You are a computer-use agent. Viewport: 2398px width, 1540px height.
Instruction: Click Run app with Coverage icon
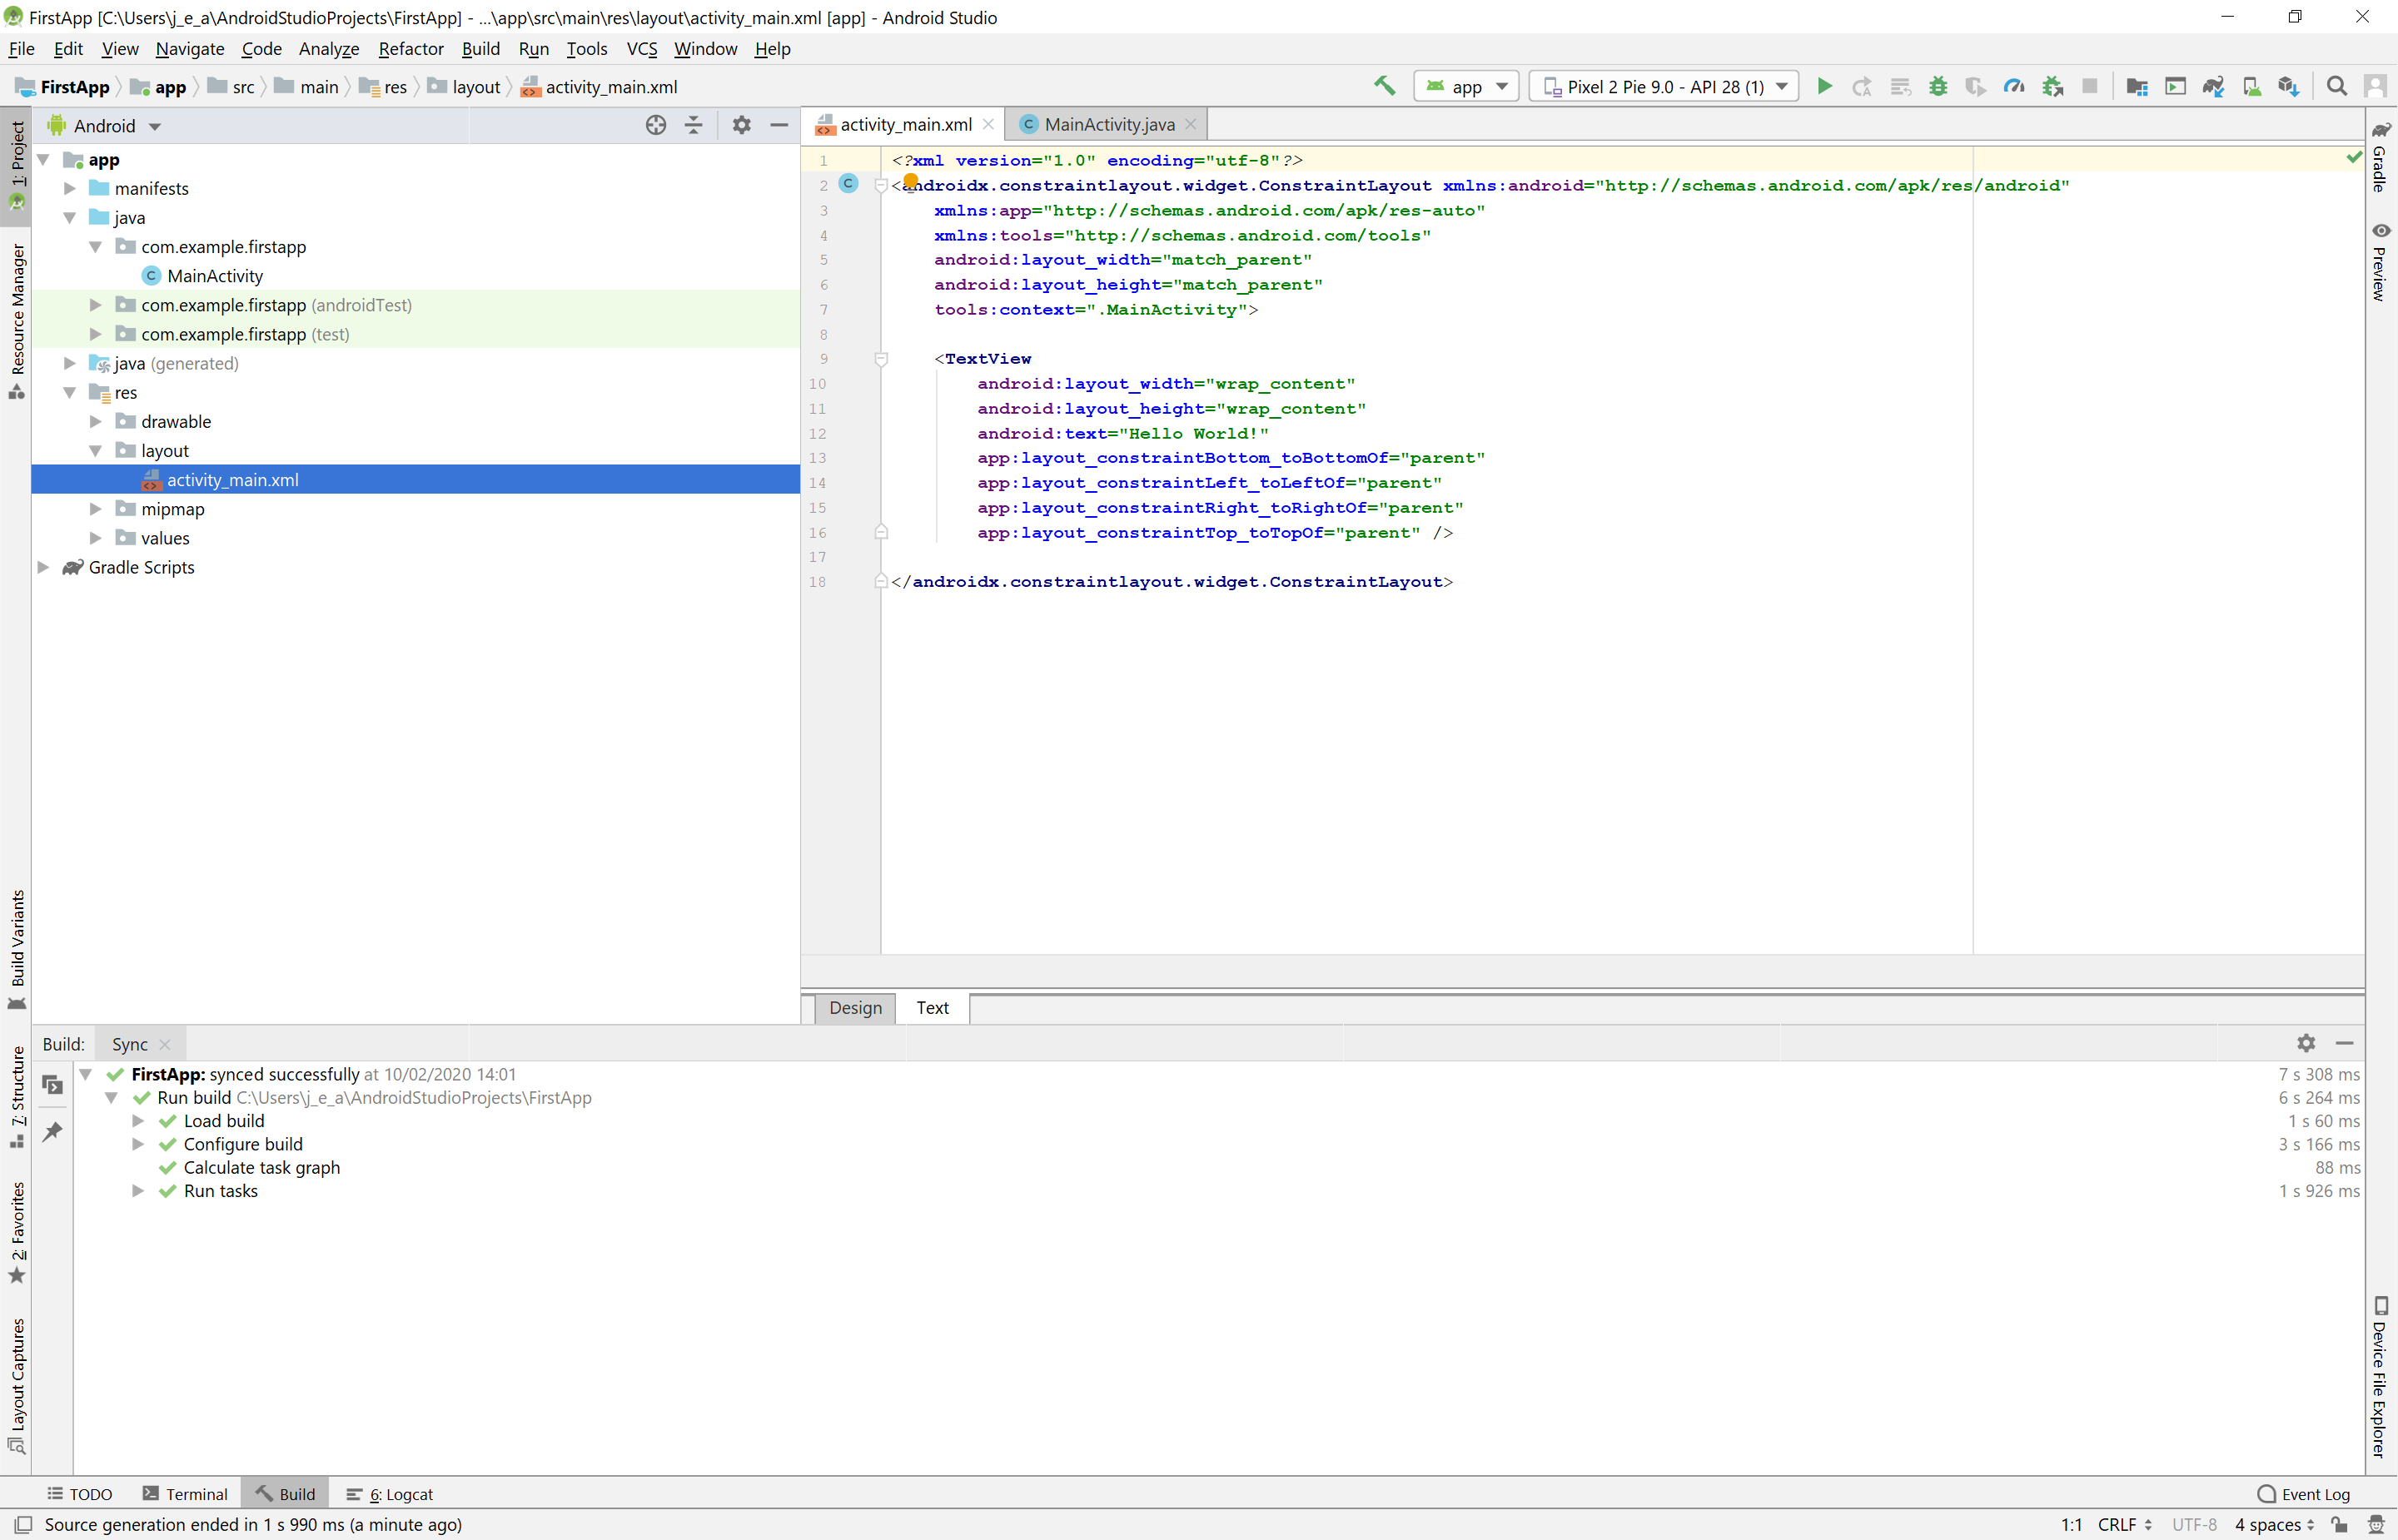(x=1975, y=86)
